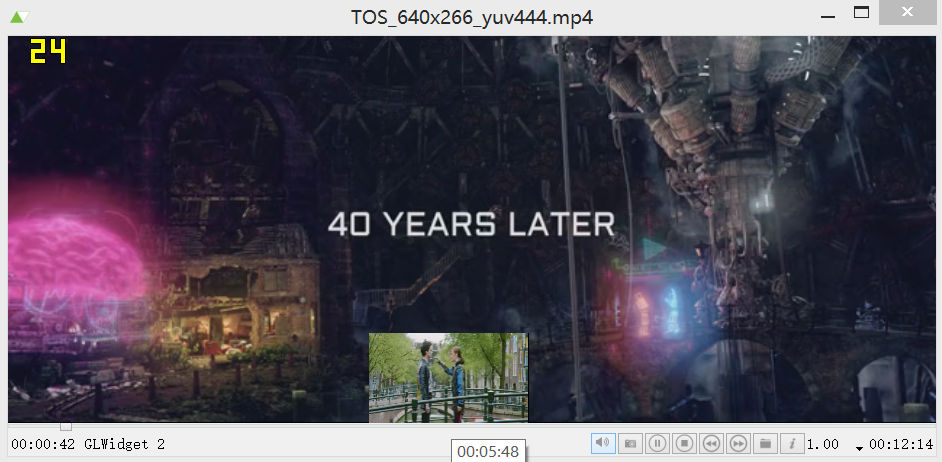Close the player window

907,13
